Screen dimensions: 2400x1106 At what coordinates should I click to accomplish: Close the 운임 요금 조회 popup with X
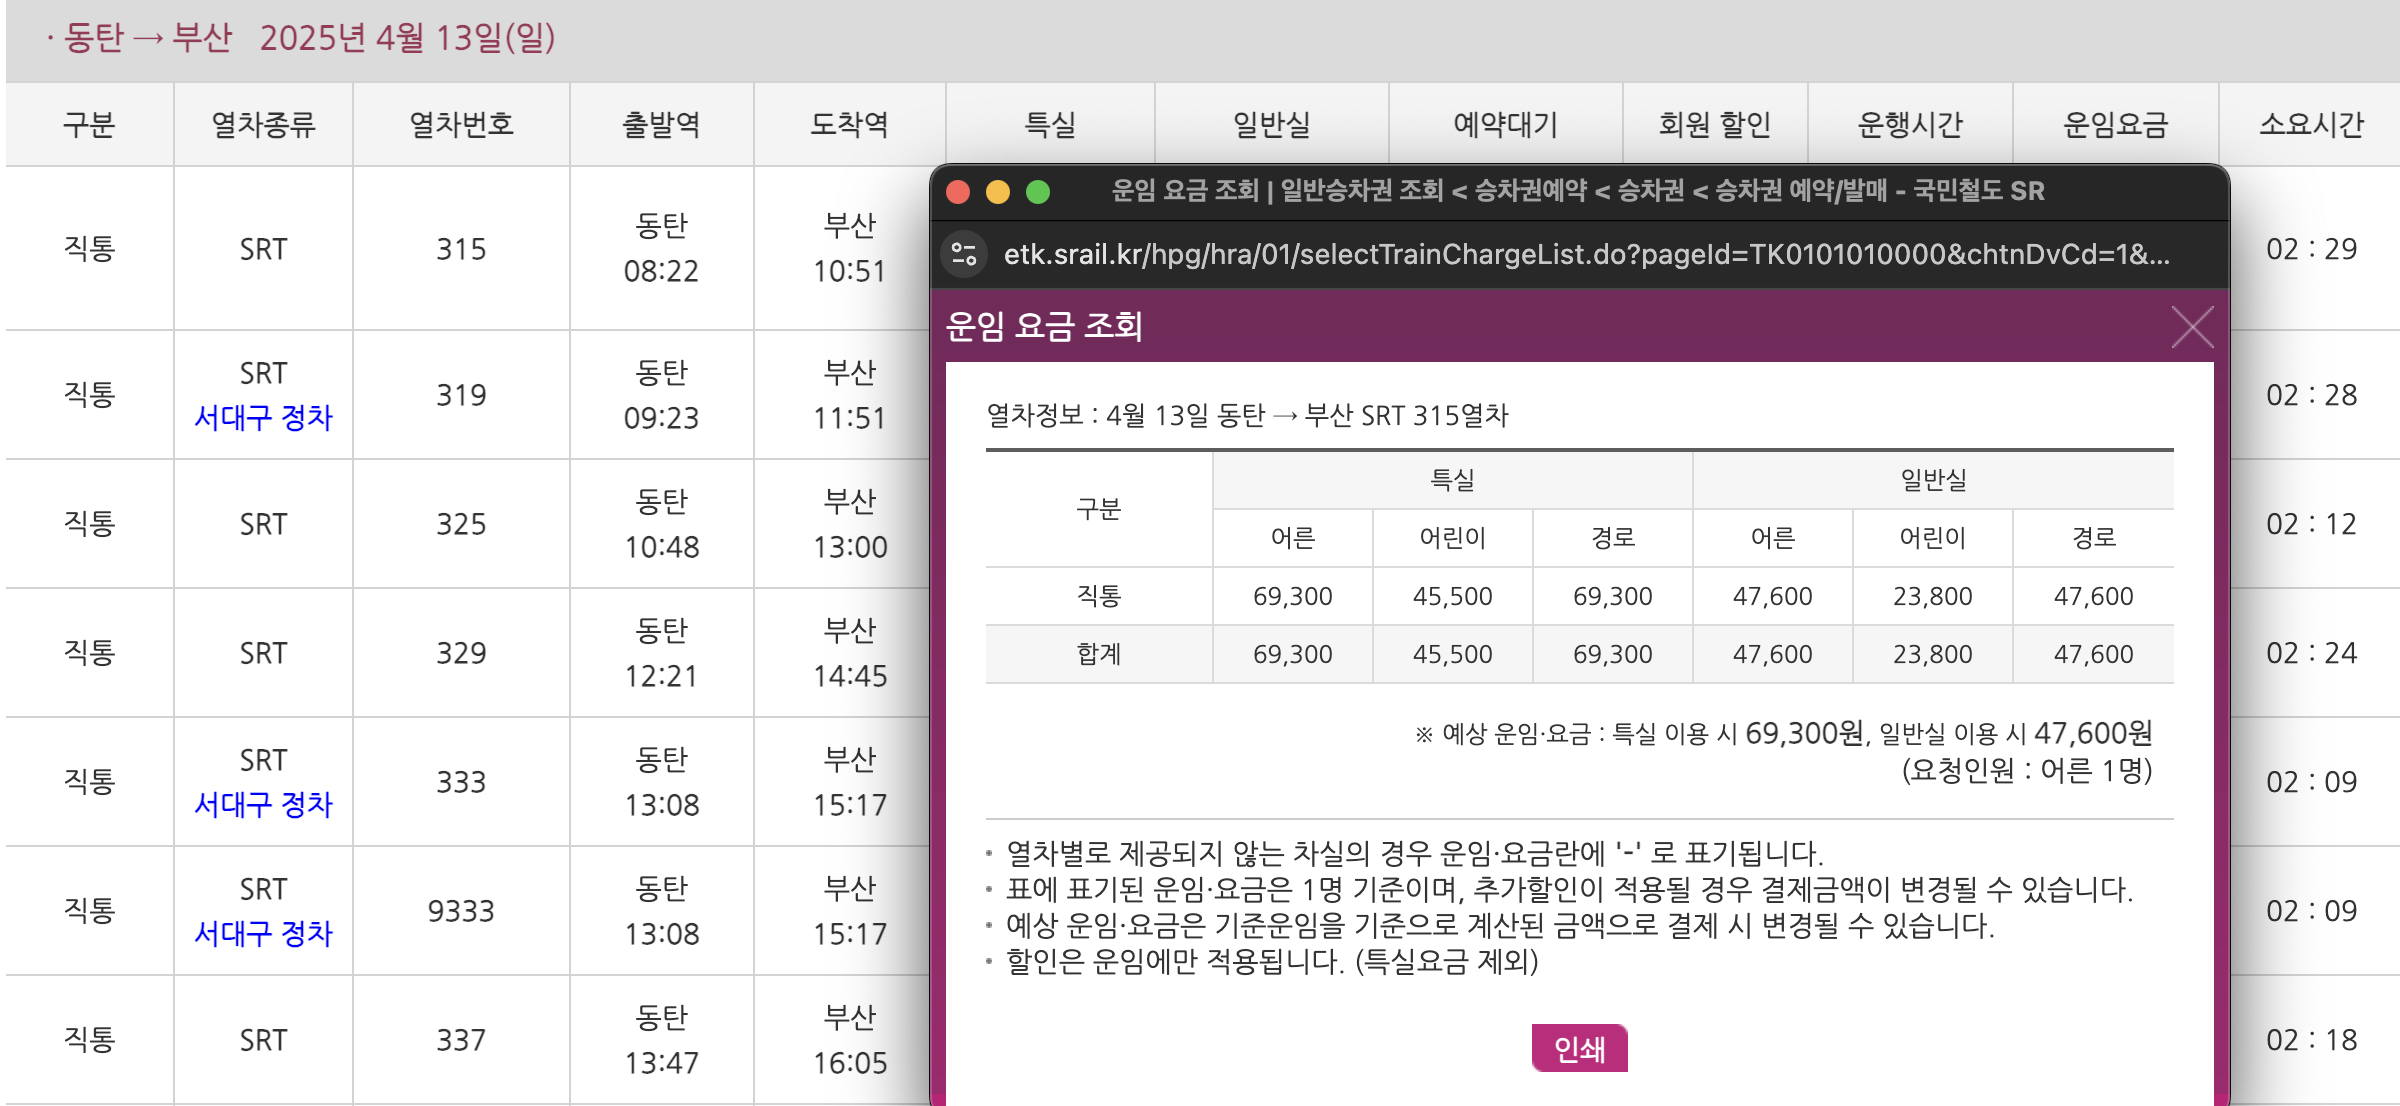2192,327
